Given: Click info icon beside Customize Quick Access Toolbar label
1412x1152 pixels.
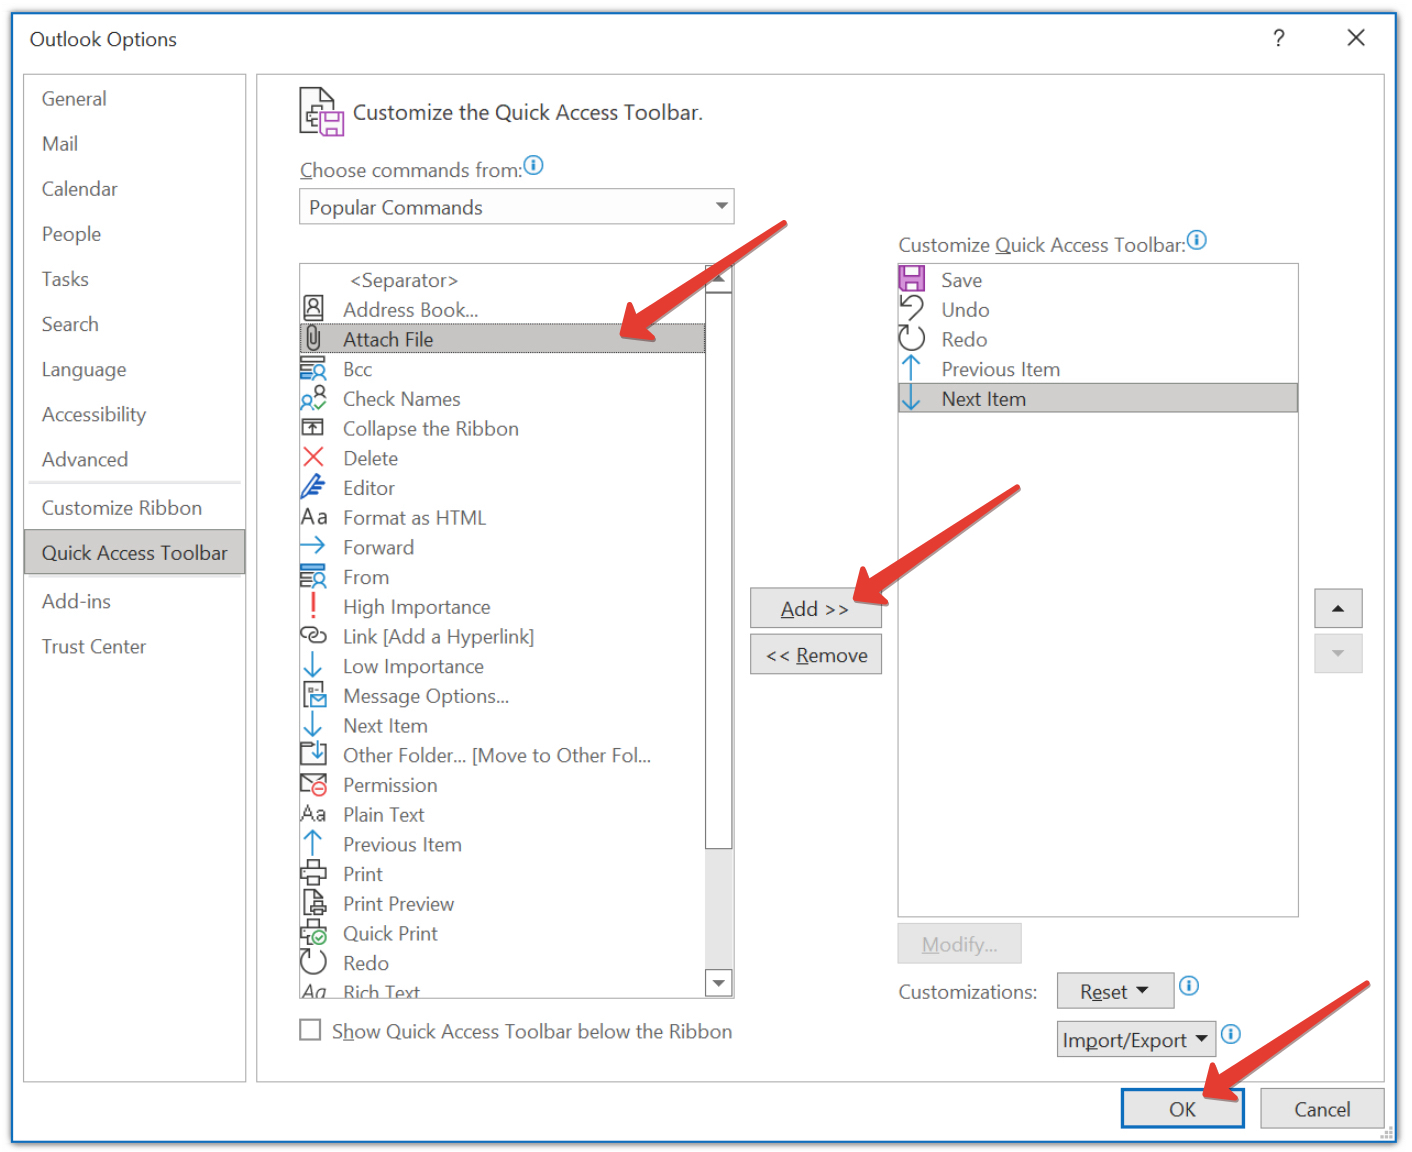Looking at the screenshot, I should tap(1197, 240).
